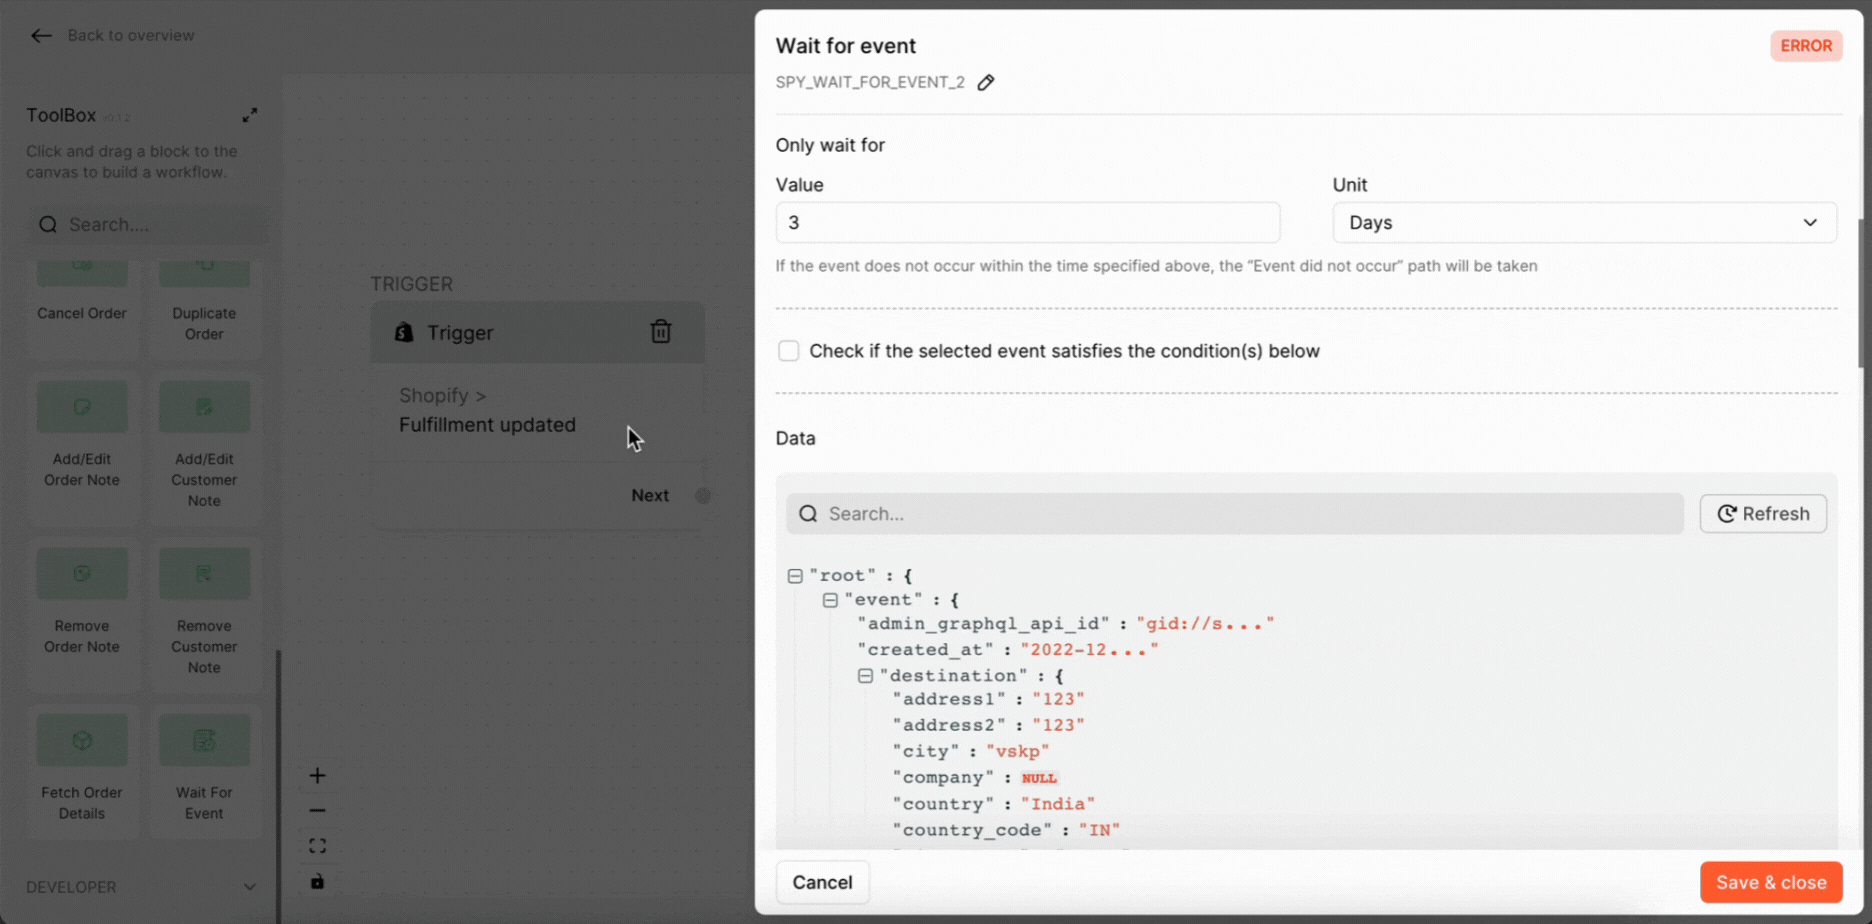Select the Fetch Order Details block icon

pyautogui.click(x=82, y=740)
